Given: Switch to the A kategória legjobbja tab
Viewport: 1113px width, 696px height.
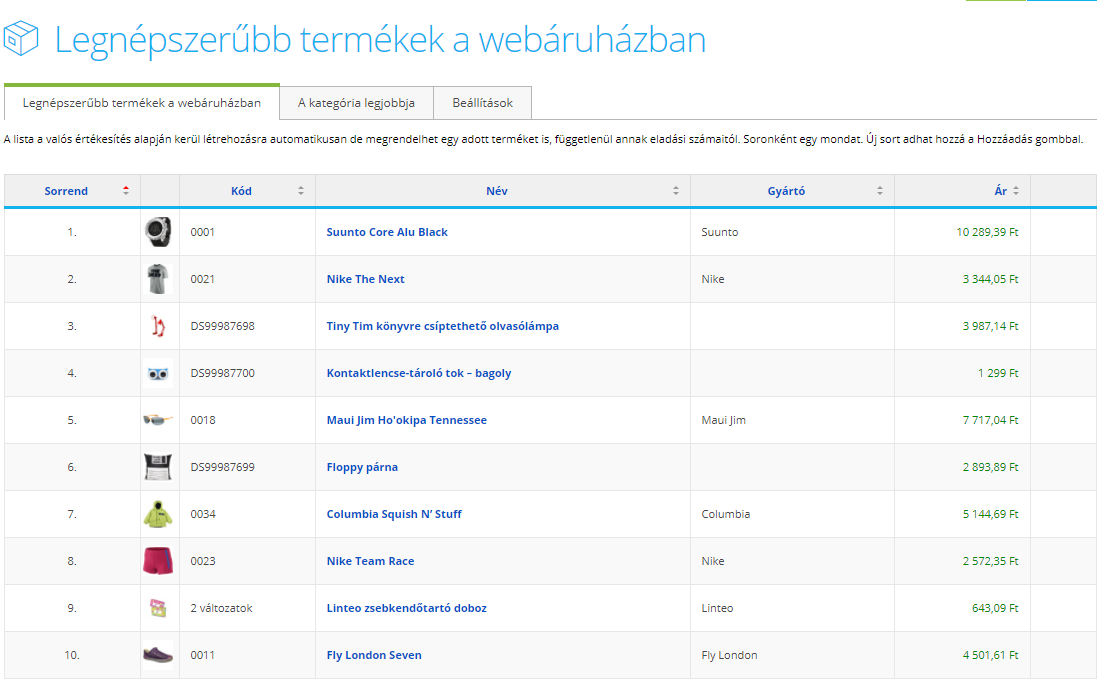Looking at the screenshot, I should pyautogui.click(x=356, y=103).
